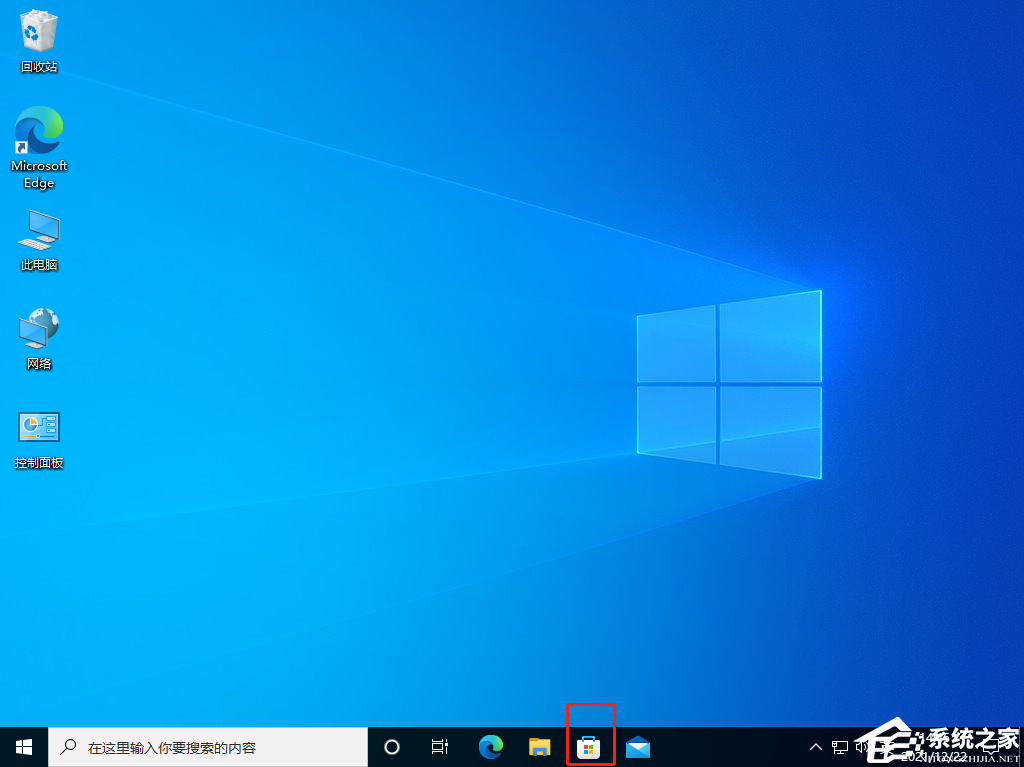This screenshot has width=1024, height=767.
Task: Click the Show desktop strip at the taskbar edge
Action: [x=1021, y=747]
